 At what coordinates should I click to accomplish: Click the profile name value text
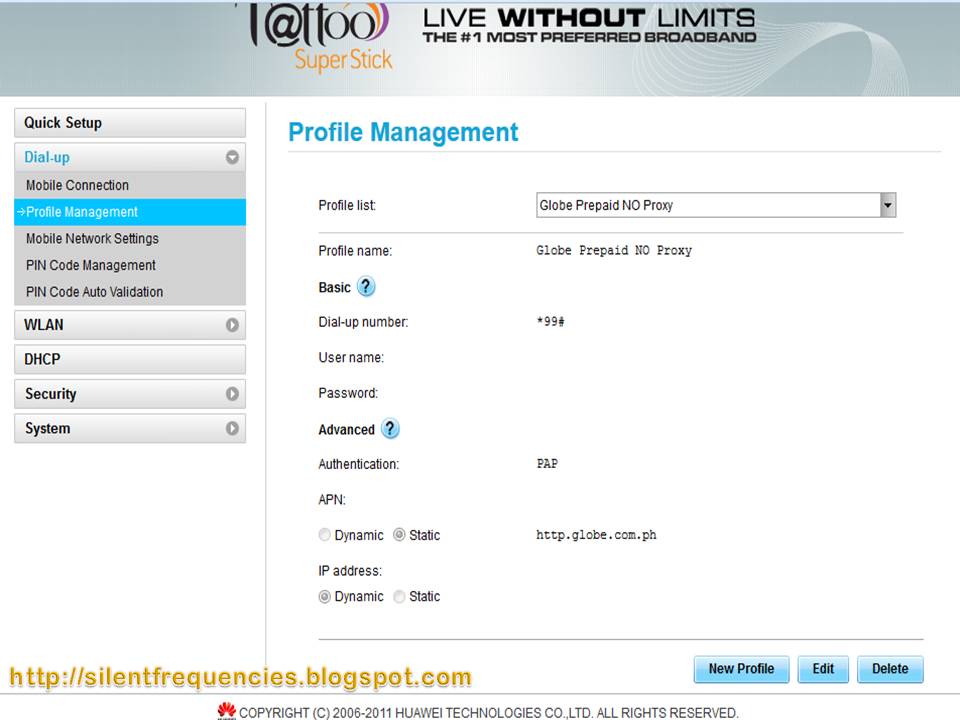tap(613, 250)
